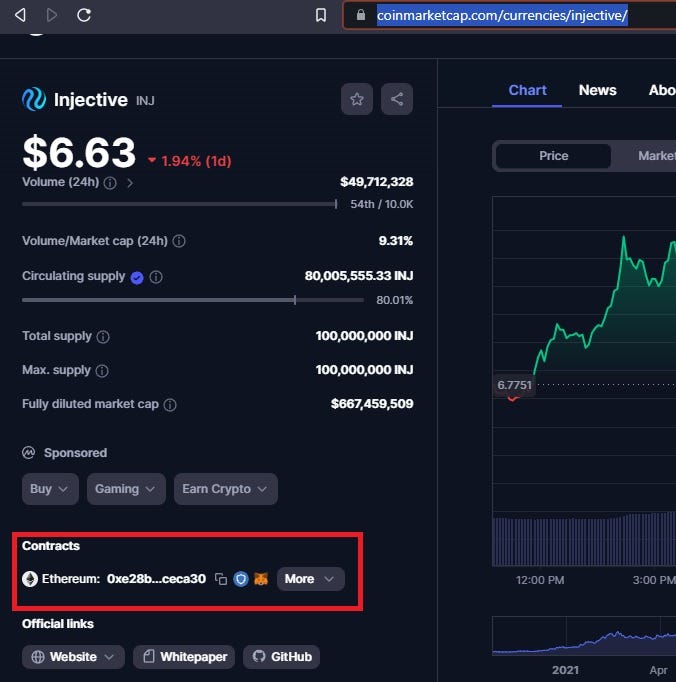This screenshot has width=676, height=682.
Task: Click the $49,712,328 volume value
Action: click(377, 182)
